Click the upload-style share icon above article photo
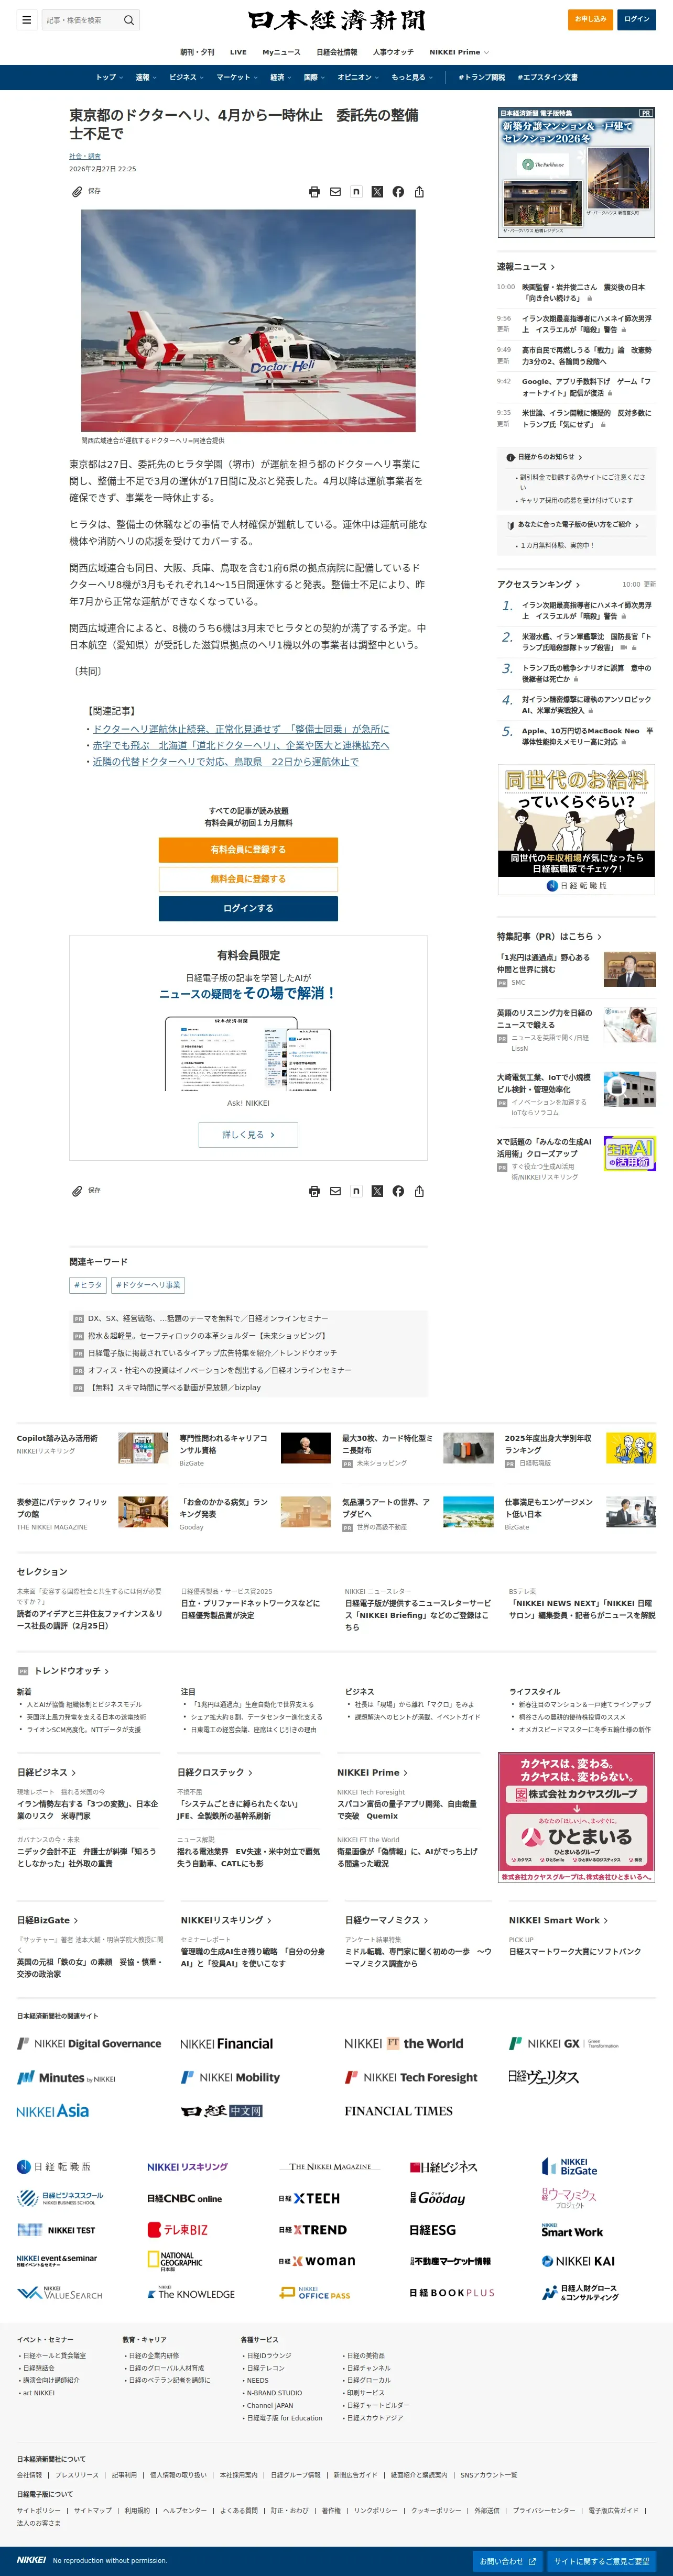673x2576 pixels. pos(419,192)
